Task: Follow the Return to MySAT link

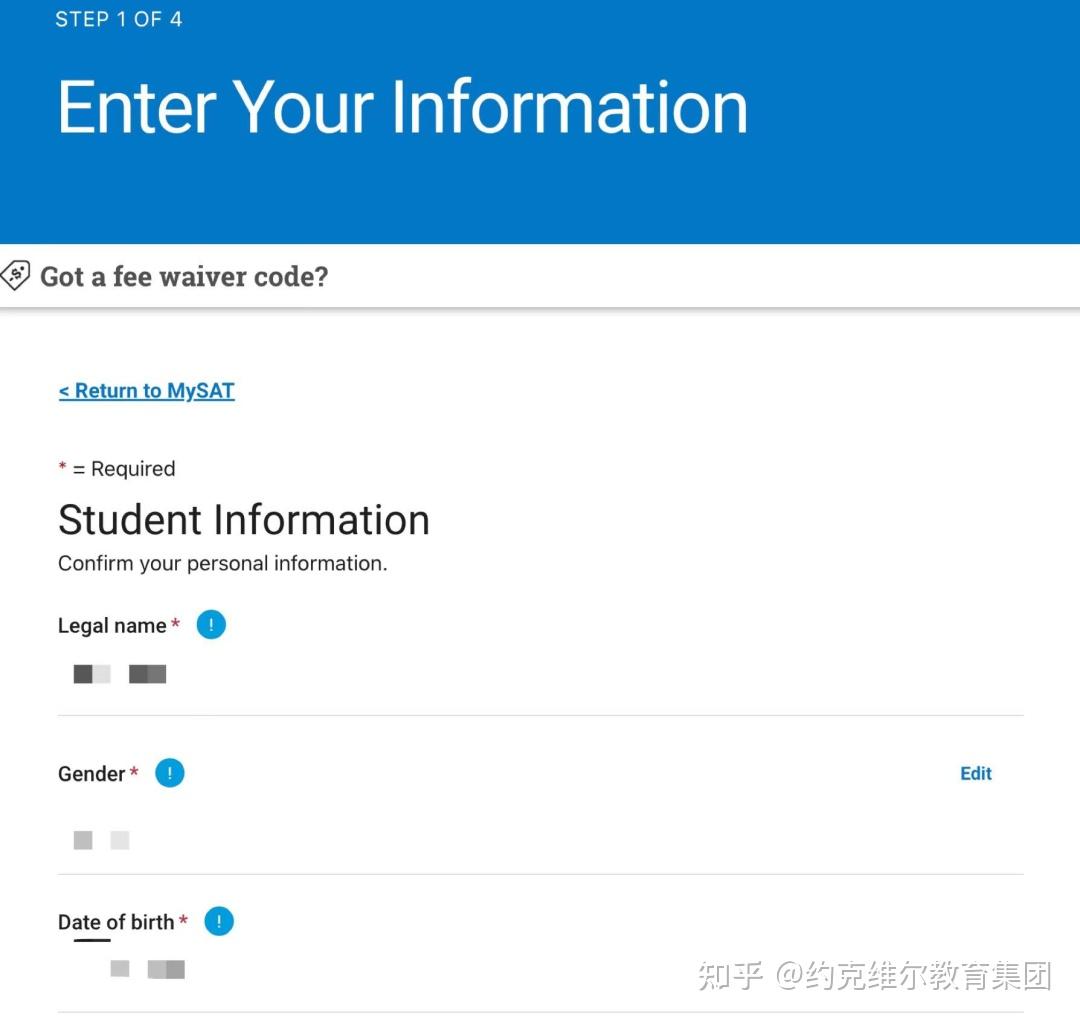Action: coord(146,390)
